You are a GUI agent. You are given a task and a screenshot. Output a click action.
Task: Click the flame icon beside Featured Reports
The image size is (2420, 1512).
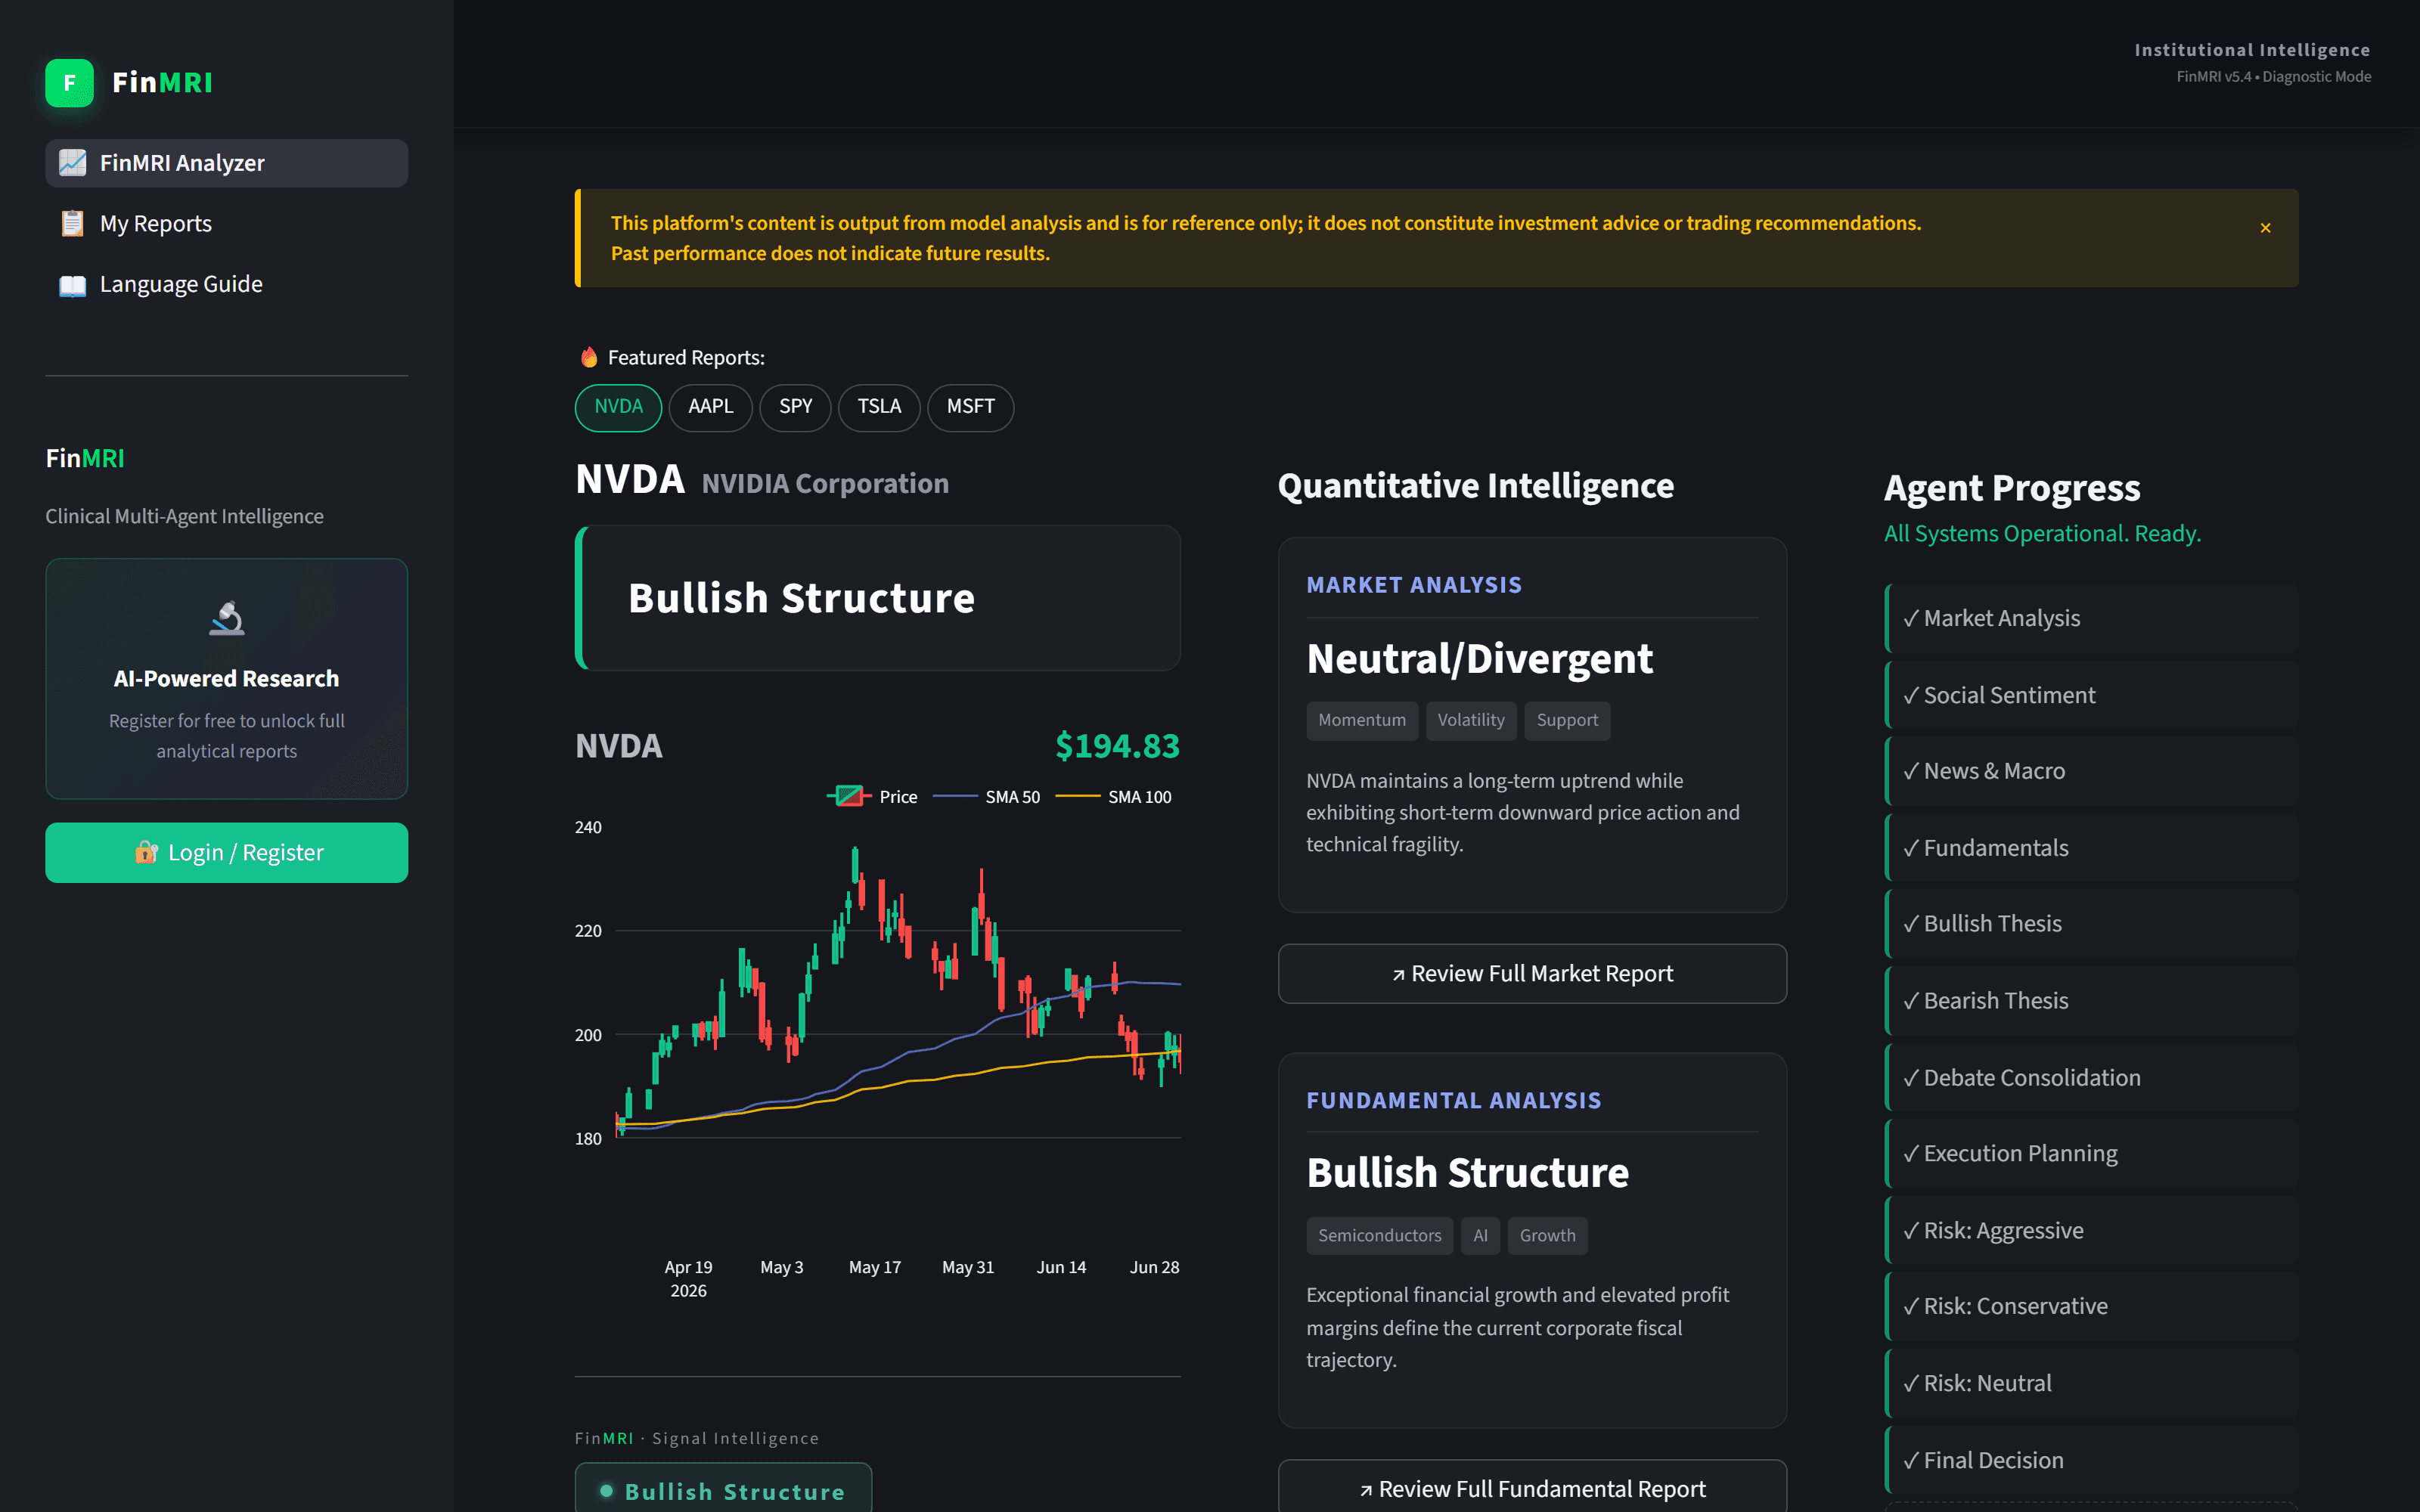click(x=589, y=357)
